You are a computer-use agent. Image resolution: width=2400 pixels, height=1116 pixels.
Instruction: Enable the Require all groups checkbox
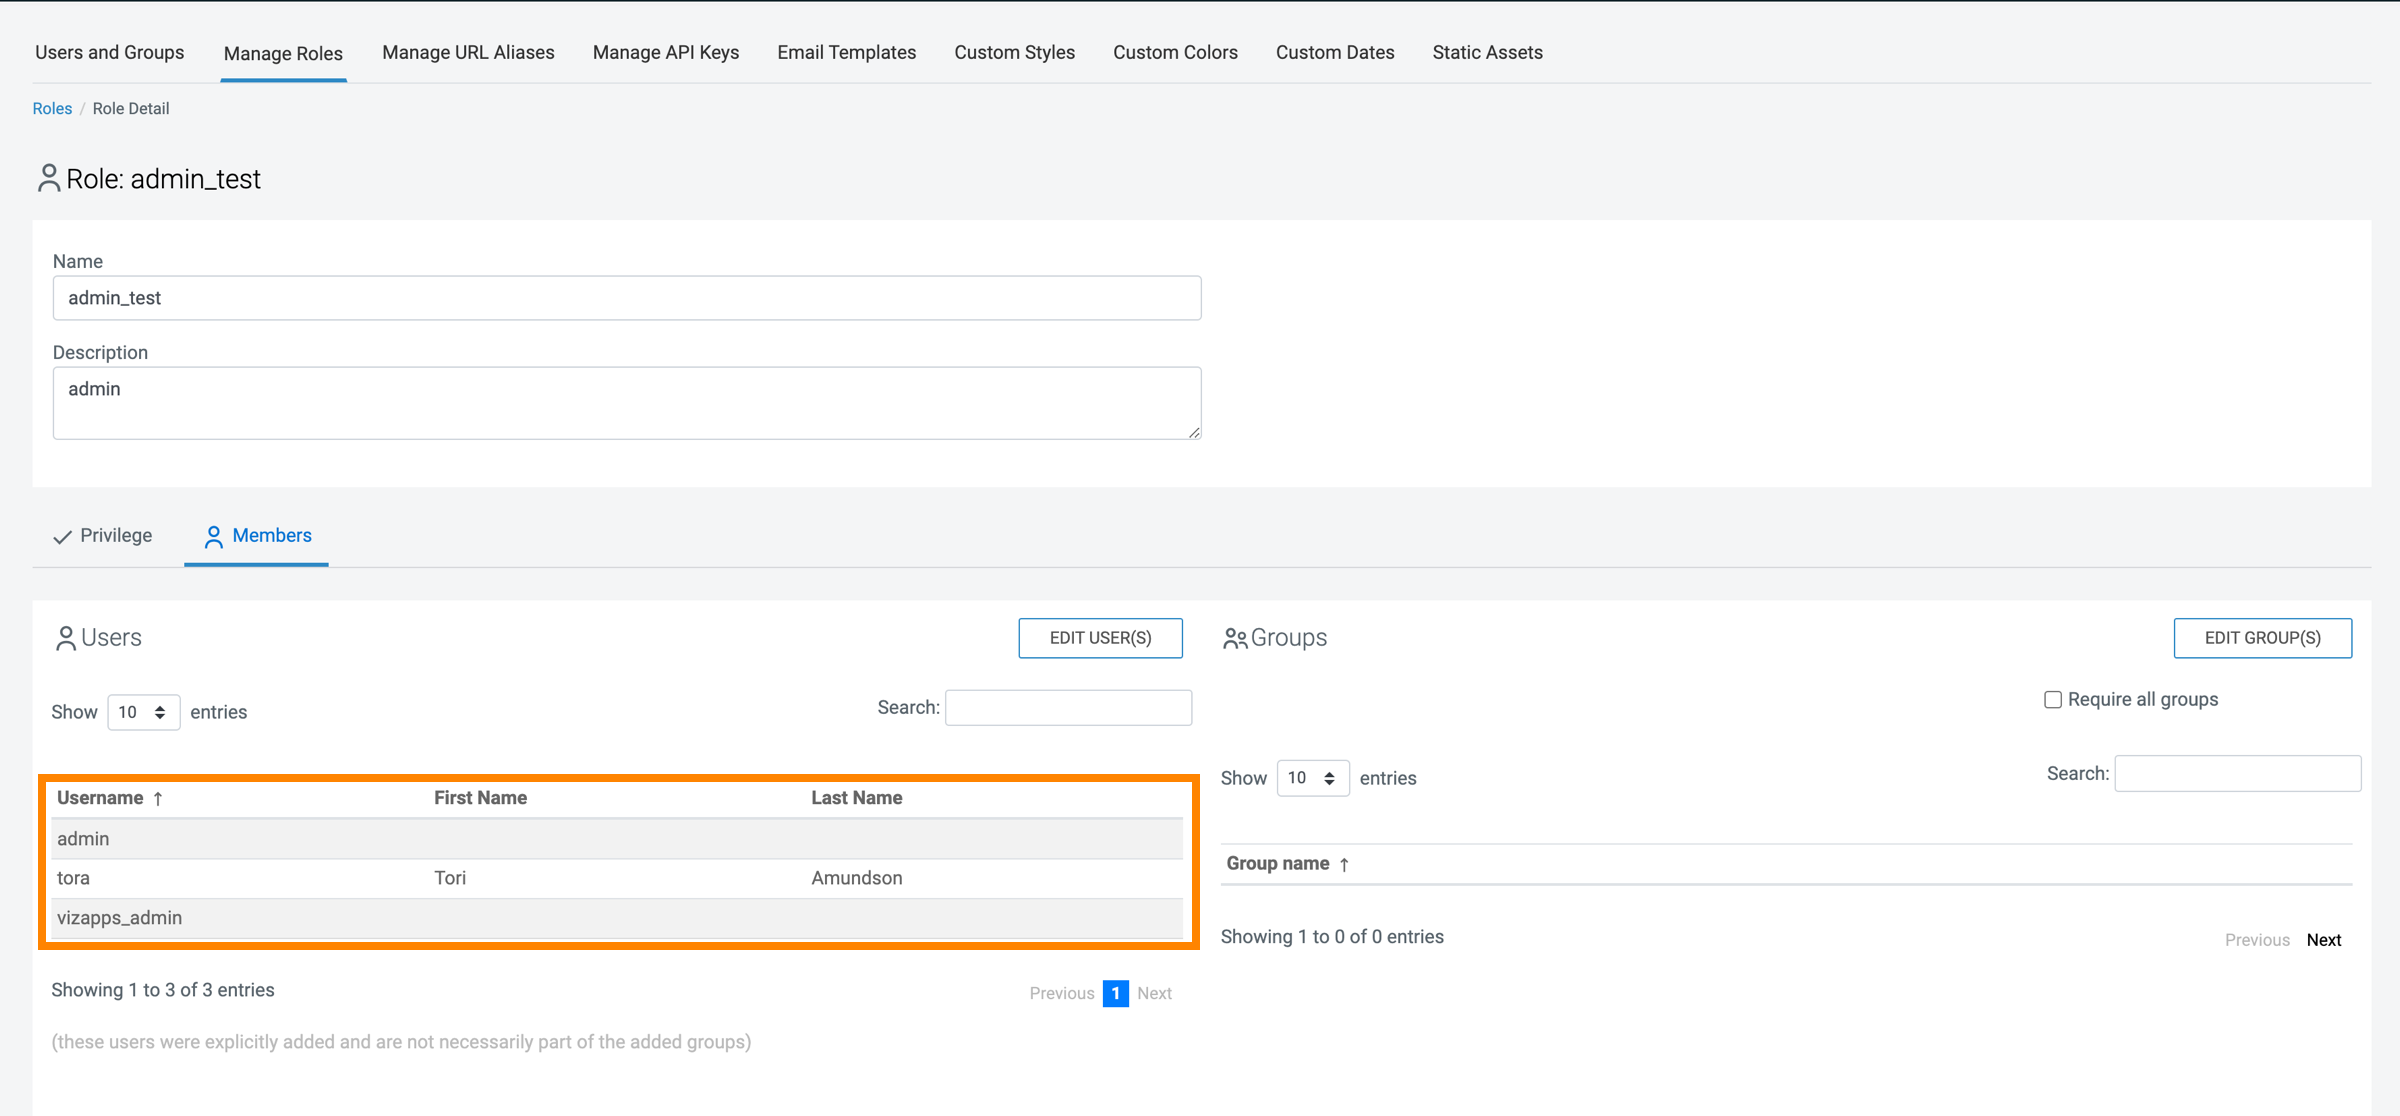(2053, 699)
